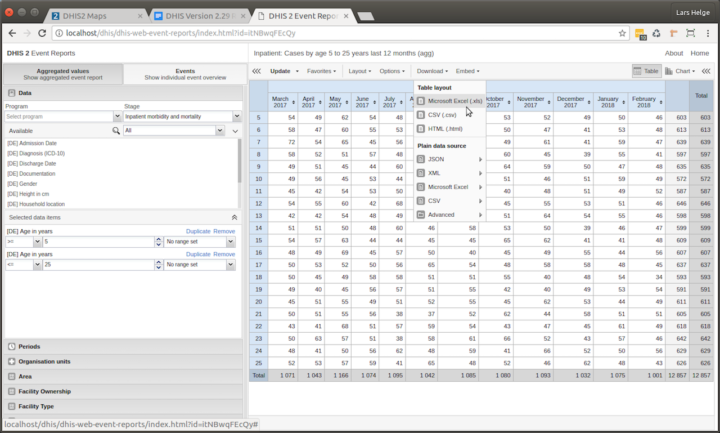720x433 pixels.
Task: Open the Embed menu
Action: point(467,71)
